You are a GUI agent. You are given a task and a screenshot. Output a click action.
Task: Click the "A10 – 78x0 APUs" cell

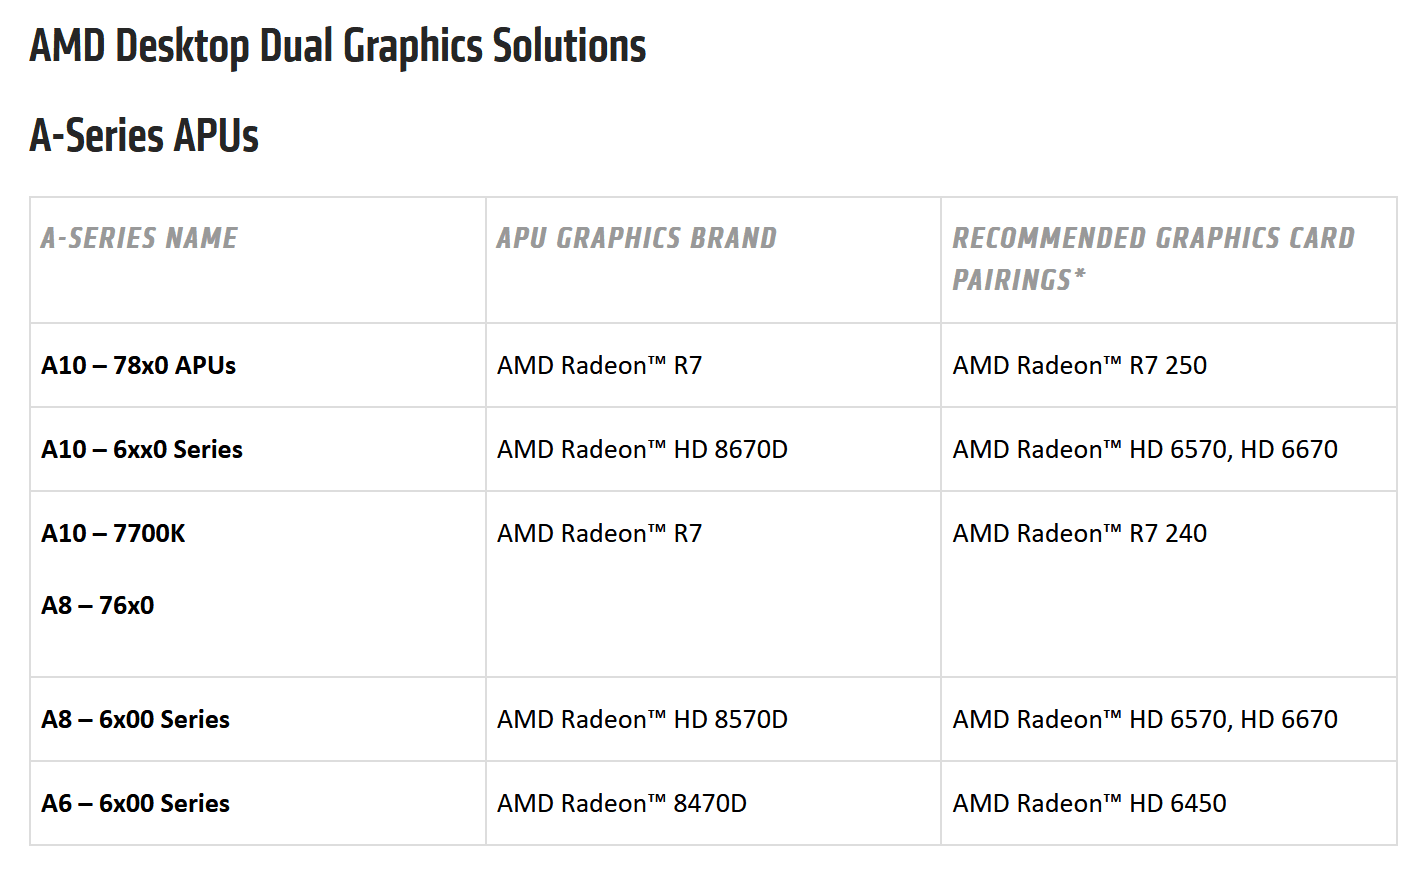138,365
